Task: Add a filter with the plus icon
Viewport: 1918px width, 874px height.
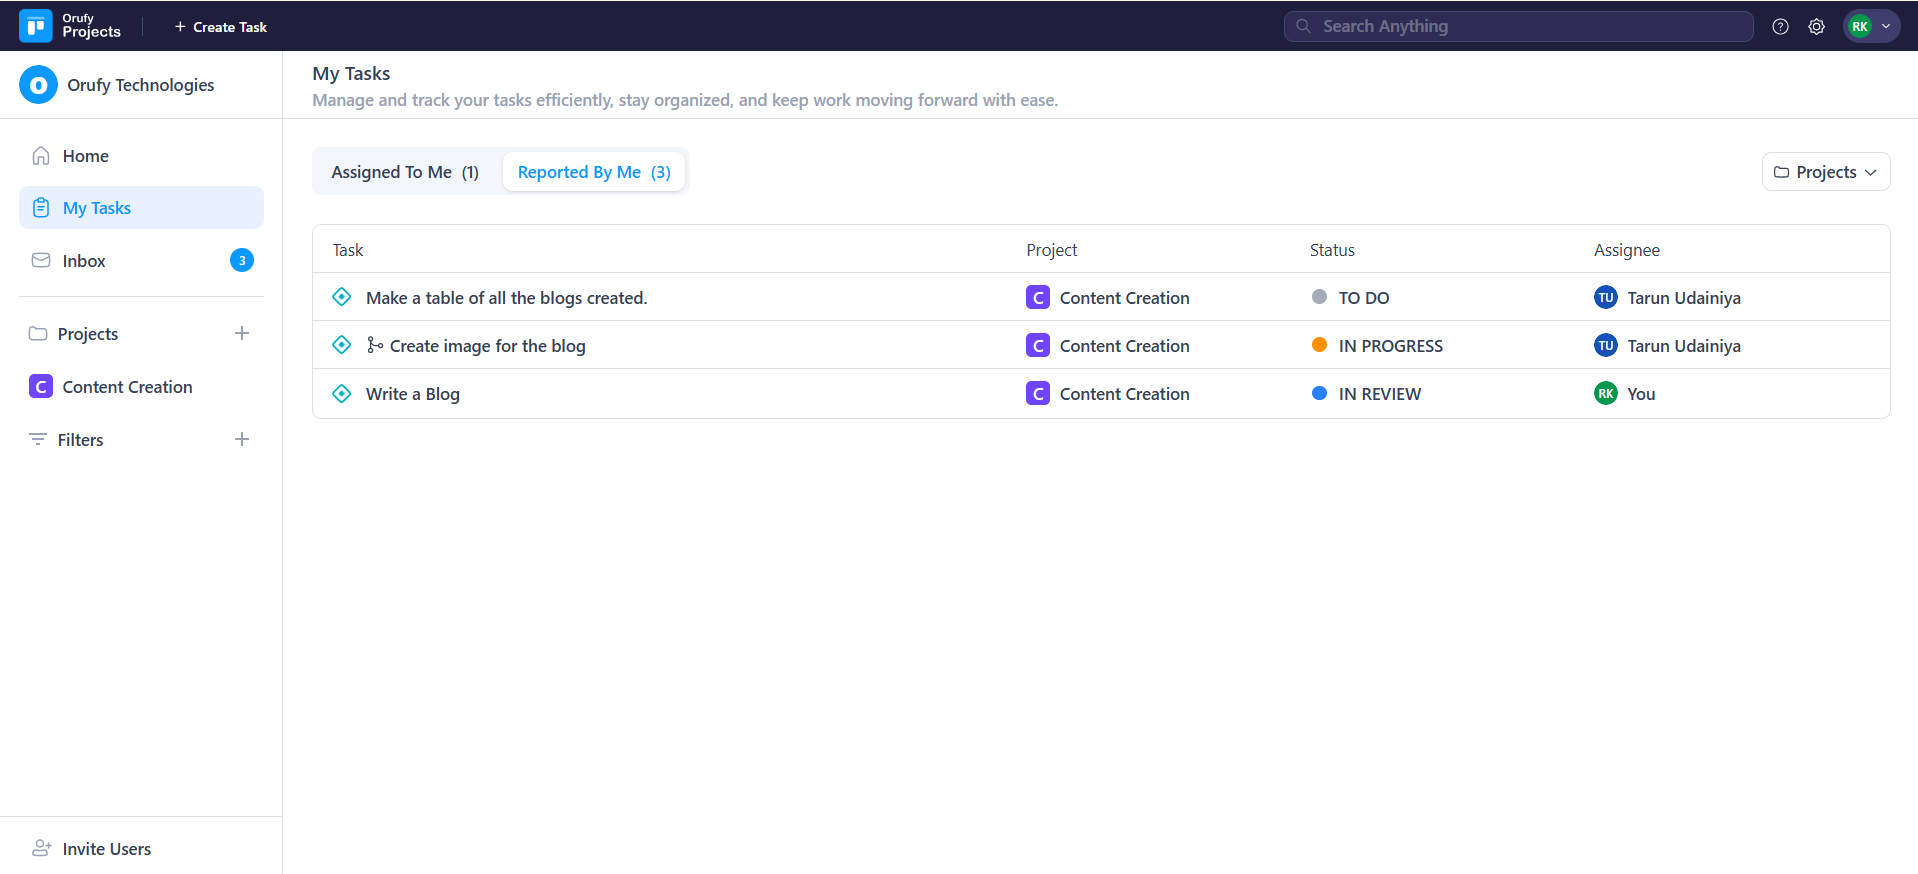Action: point(242,439)
